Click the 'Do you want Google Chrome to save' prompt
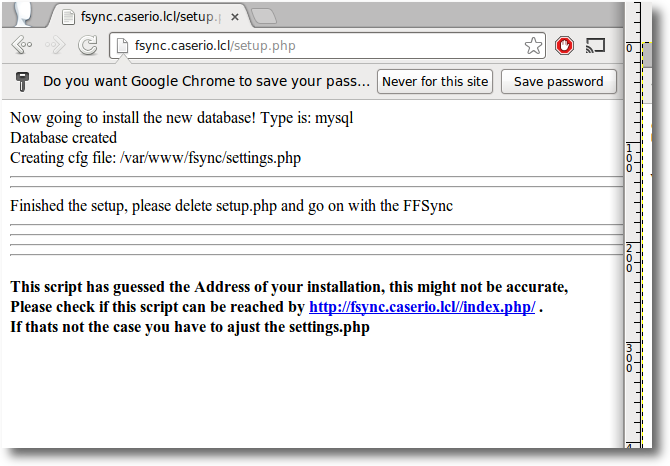Image resolution: width=670 pixels, height=466 pixels. tap(206, 81)
